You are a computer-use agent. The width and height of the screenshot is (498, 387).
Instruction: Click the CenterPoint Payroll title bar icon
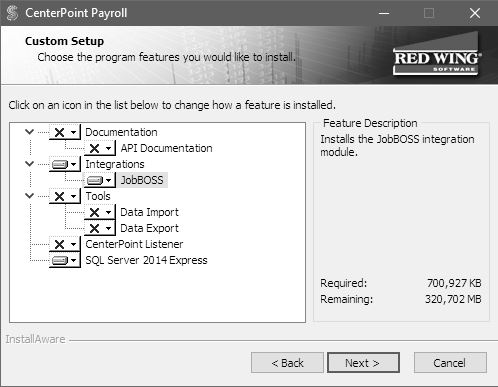(12, 13)
